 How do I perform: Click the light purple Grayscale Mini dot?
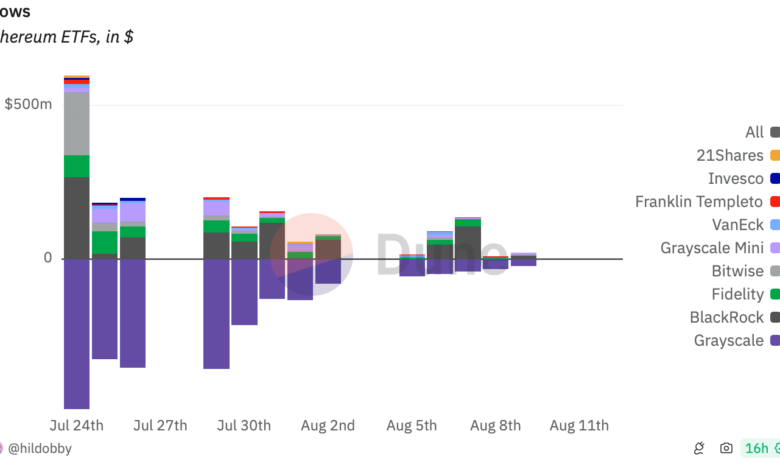point(775,248)
